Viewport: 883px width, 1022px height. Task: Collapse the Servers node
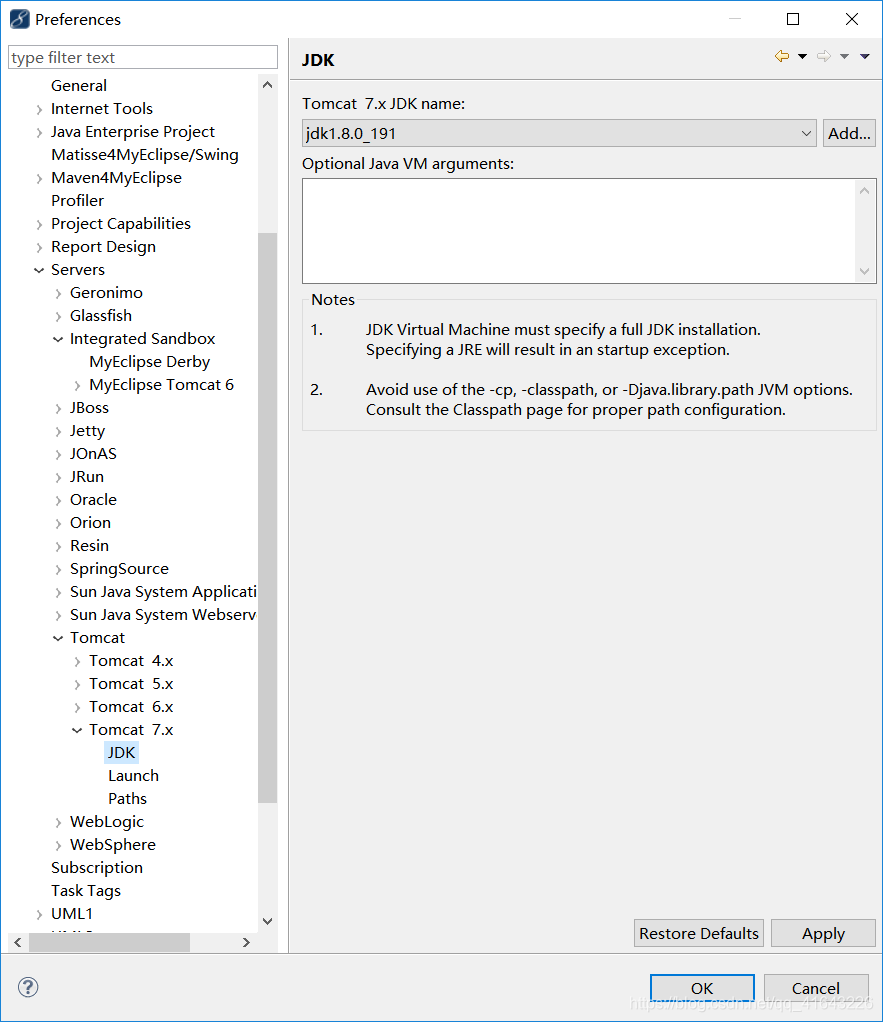39,270
